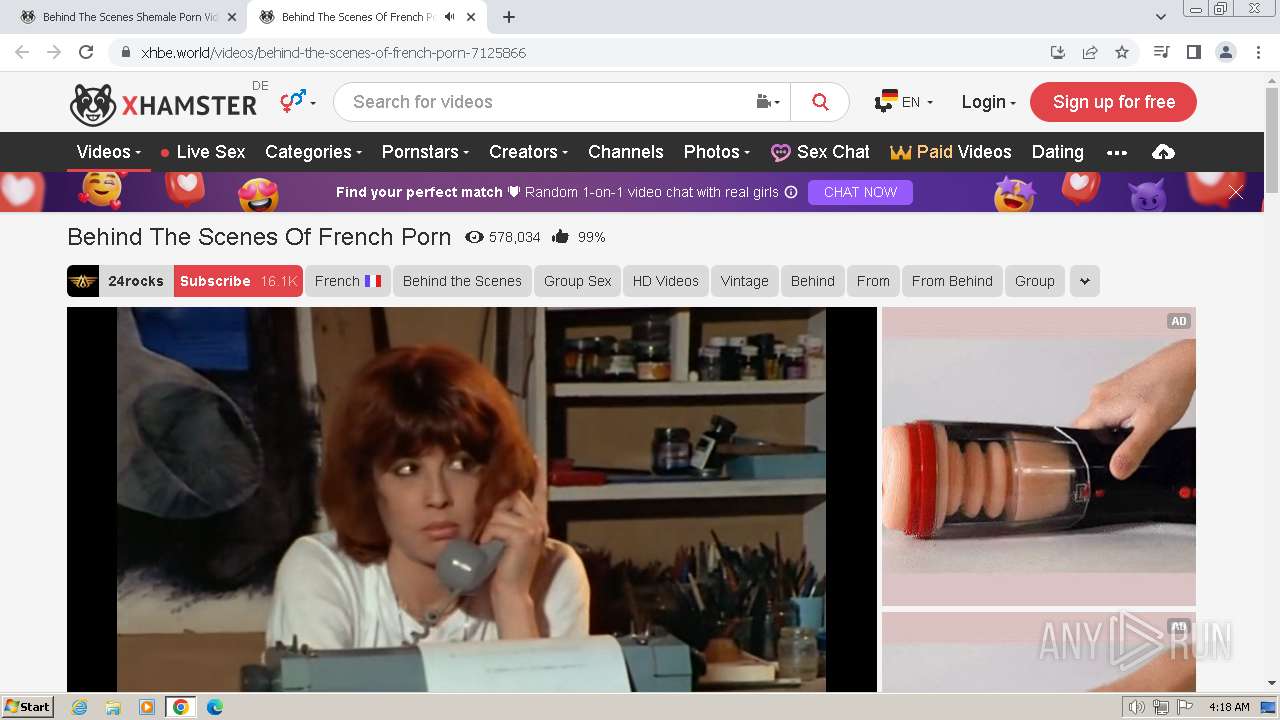Viewport: 1280px width, 720px height.
Task: Open Chrome's three-dot menu
Action: (x=1257, y=52)
